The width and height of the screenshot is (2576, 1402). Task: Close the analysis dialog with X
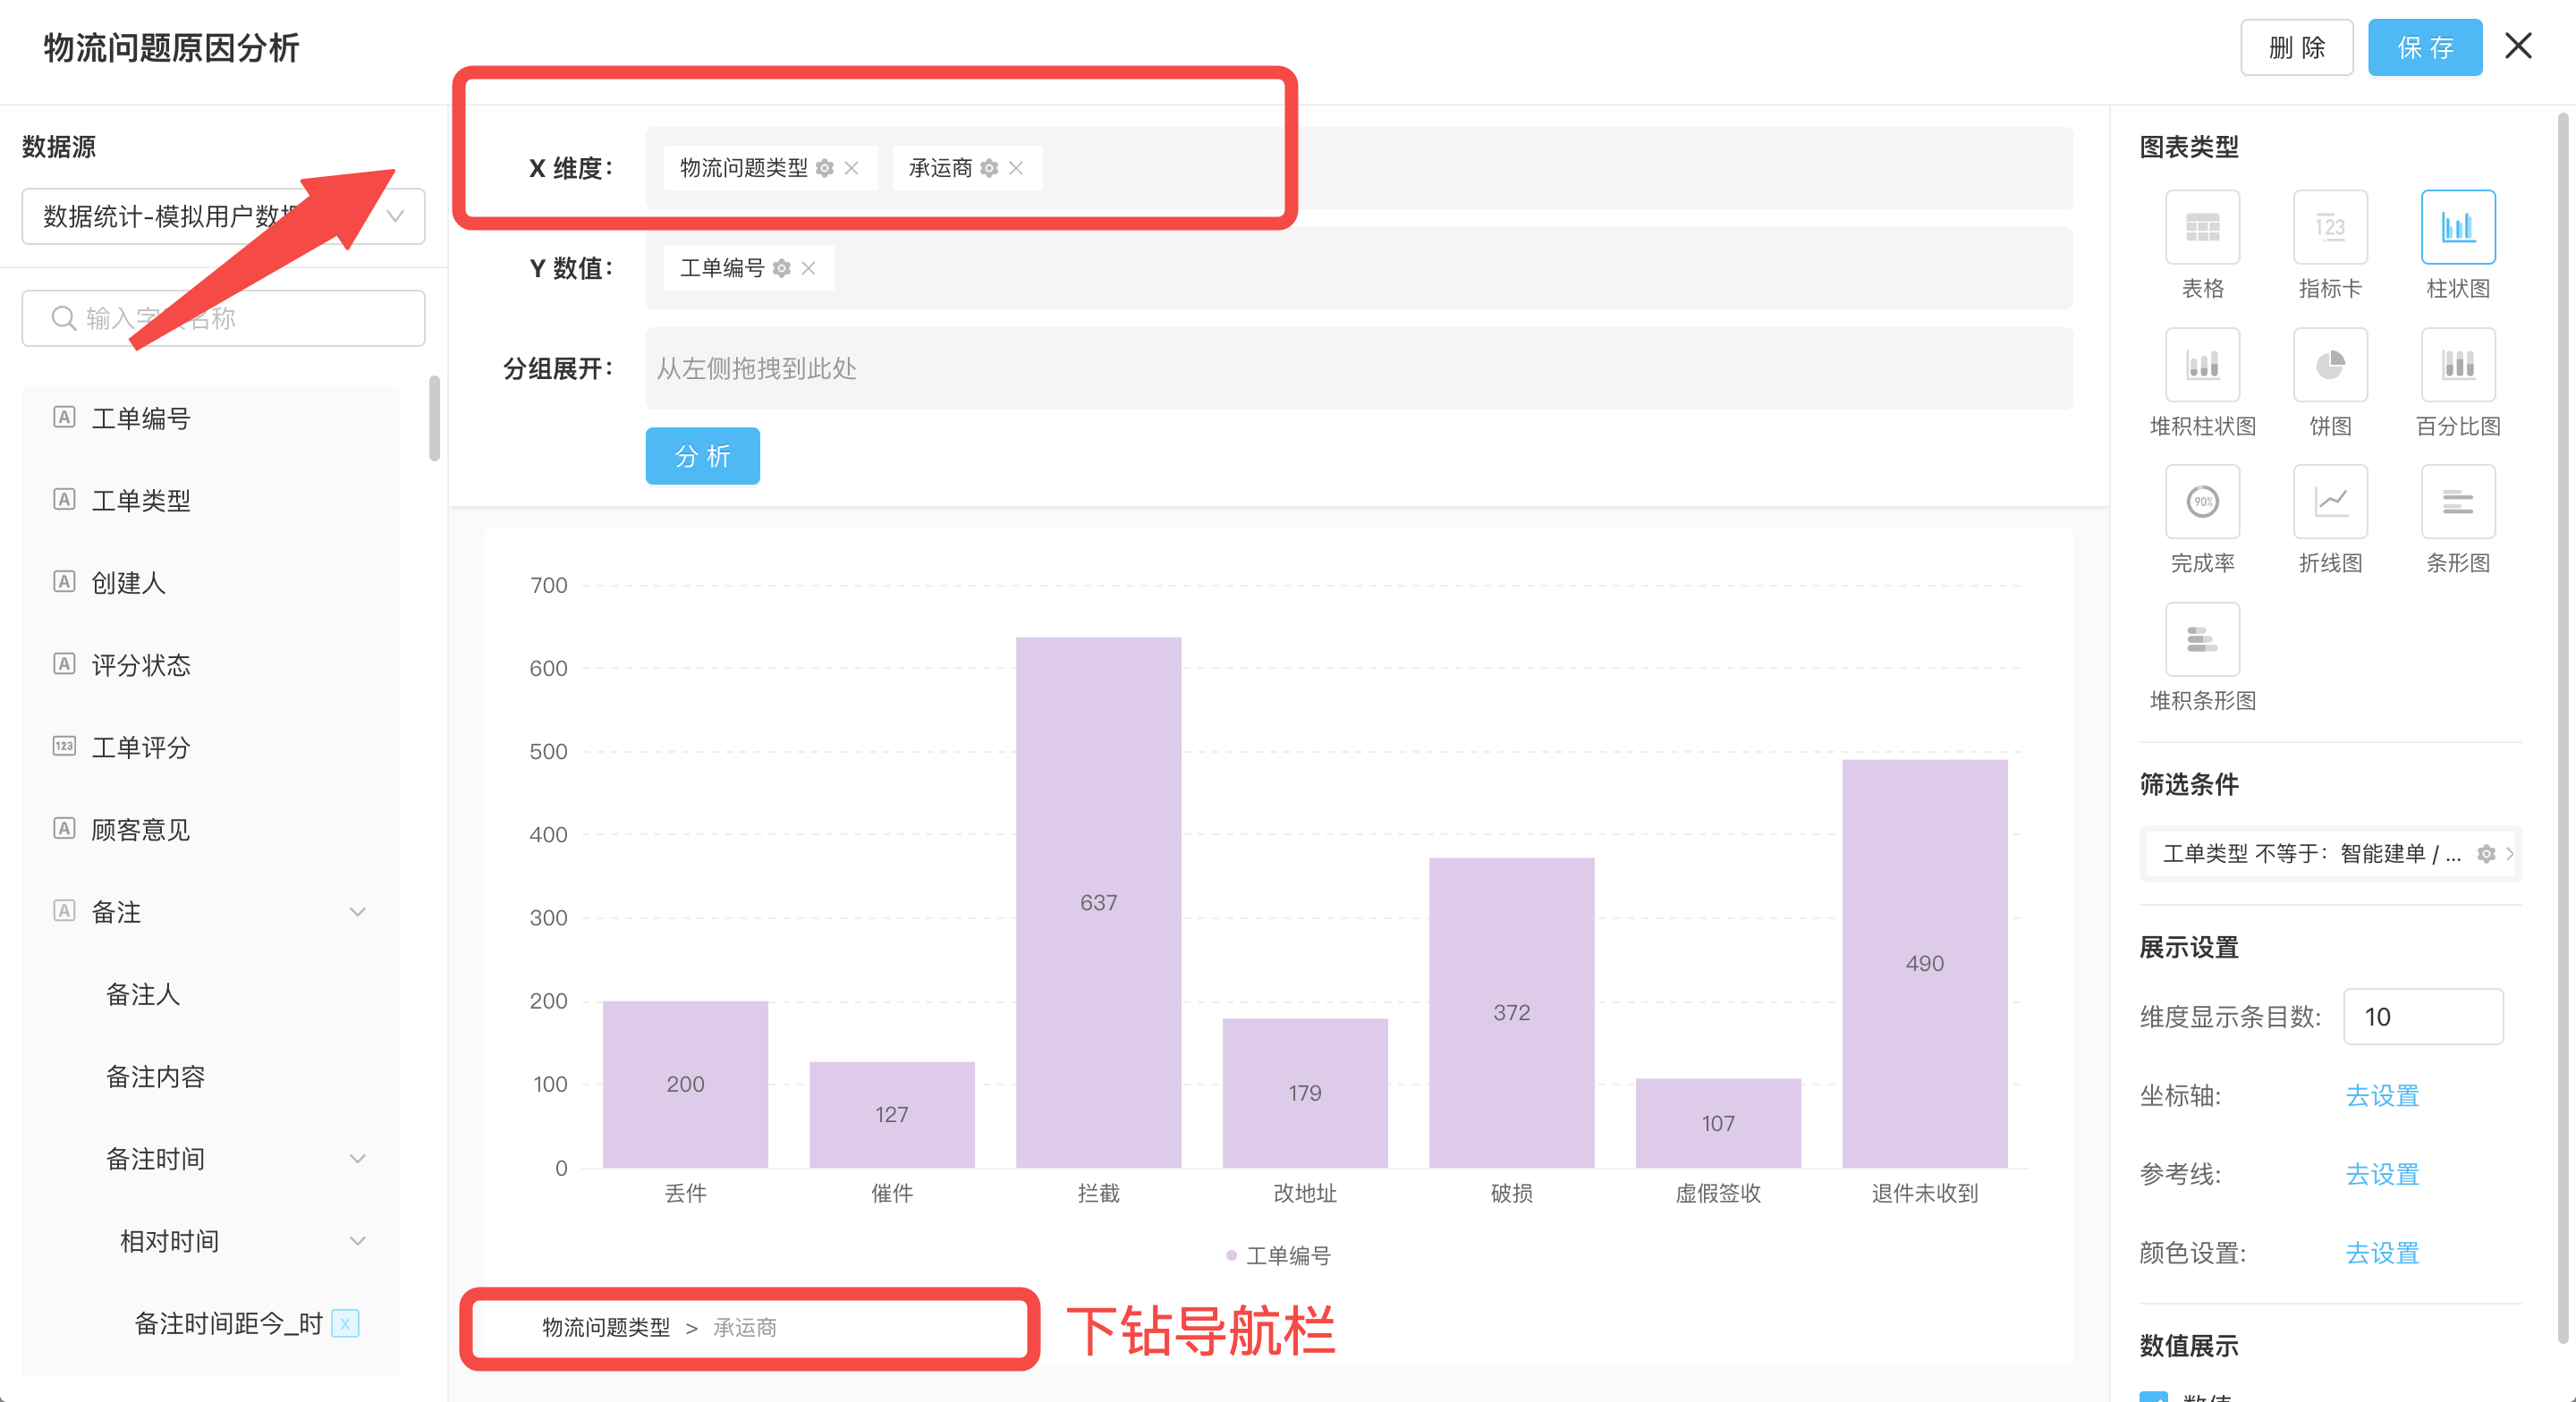pos(2518,46)
